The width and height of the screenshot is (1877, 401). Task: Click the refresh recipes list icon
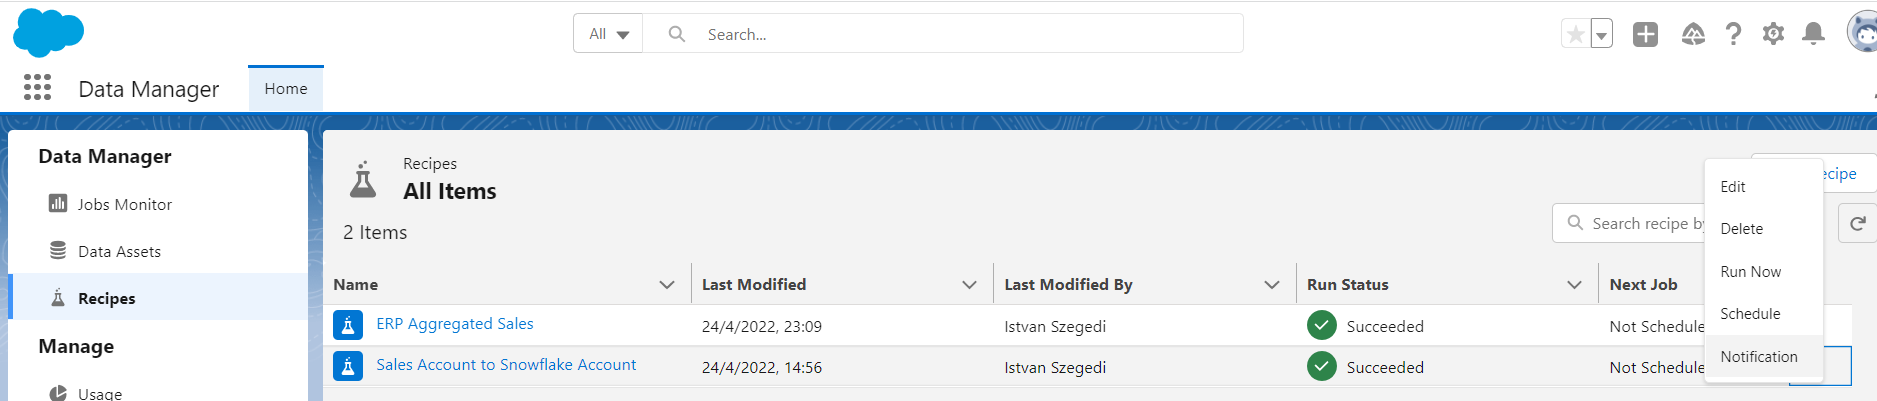1857,224
